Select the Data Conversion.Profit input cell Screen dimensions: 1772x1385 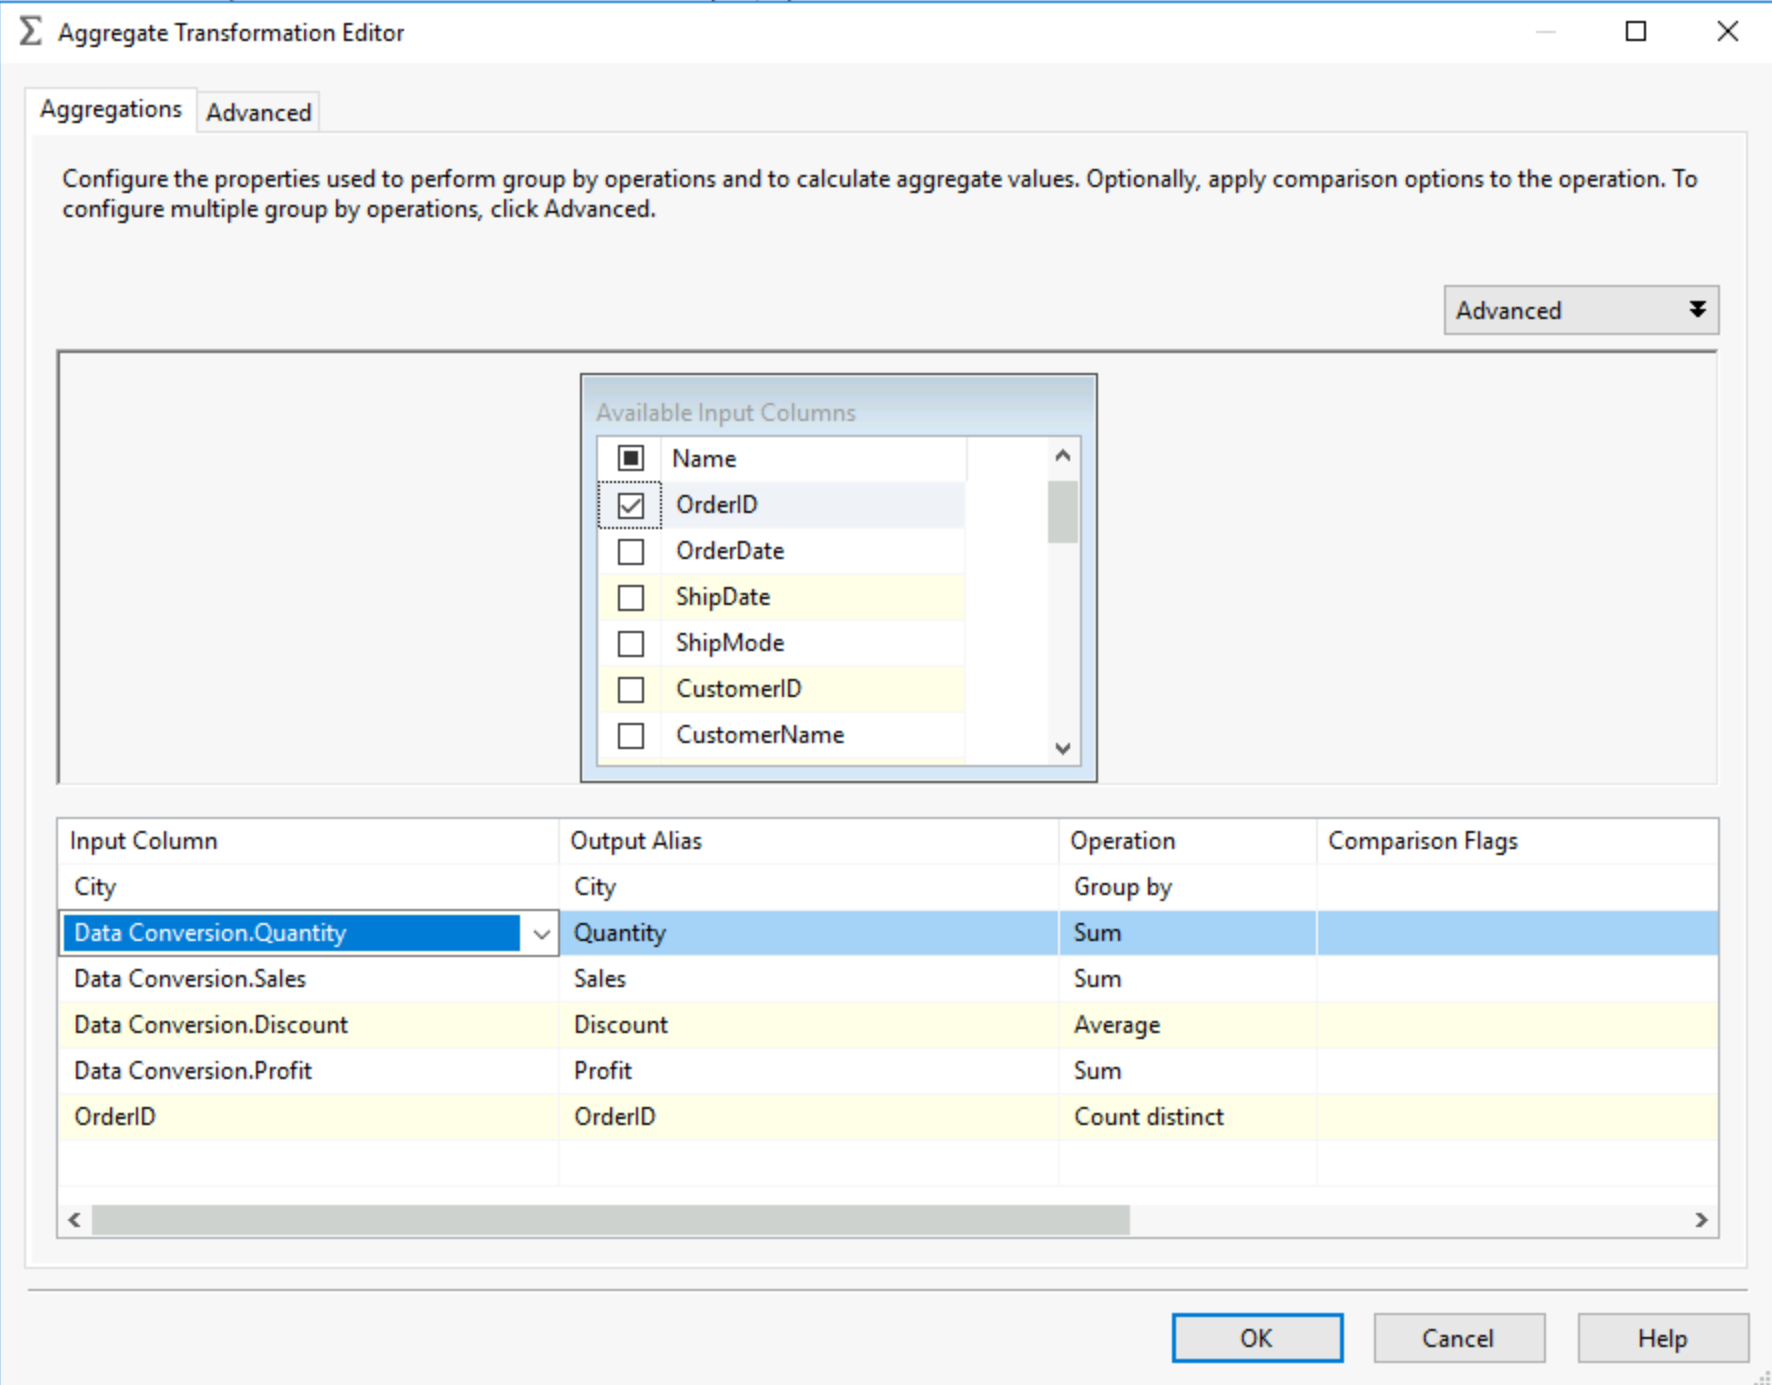[308, 1071]
